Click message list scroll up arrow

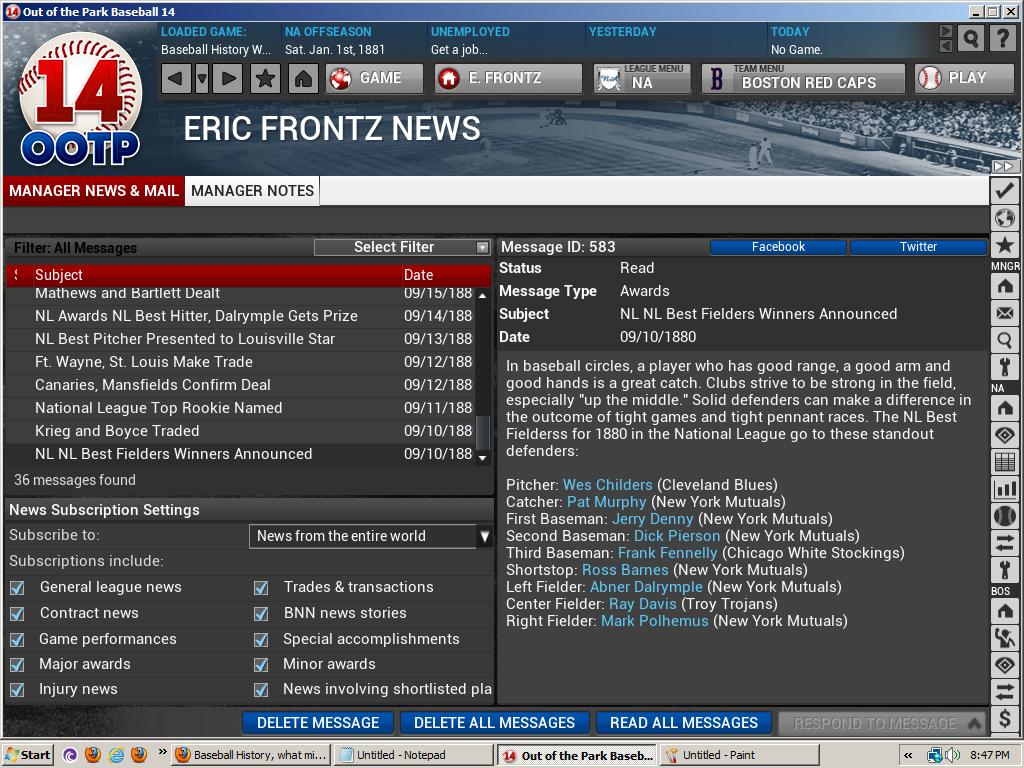tap(483, 295)
